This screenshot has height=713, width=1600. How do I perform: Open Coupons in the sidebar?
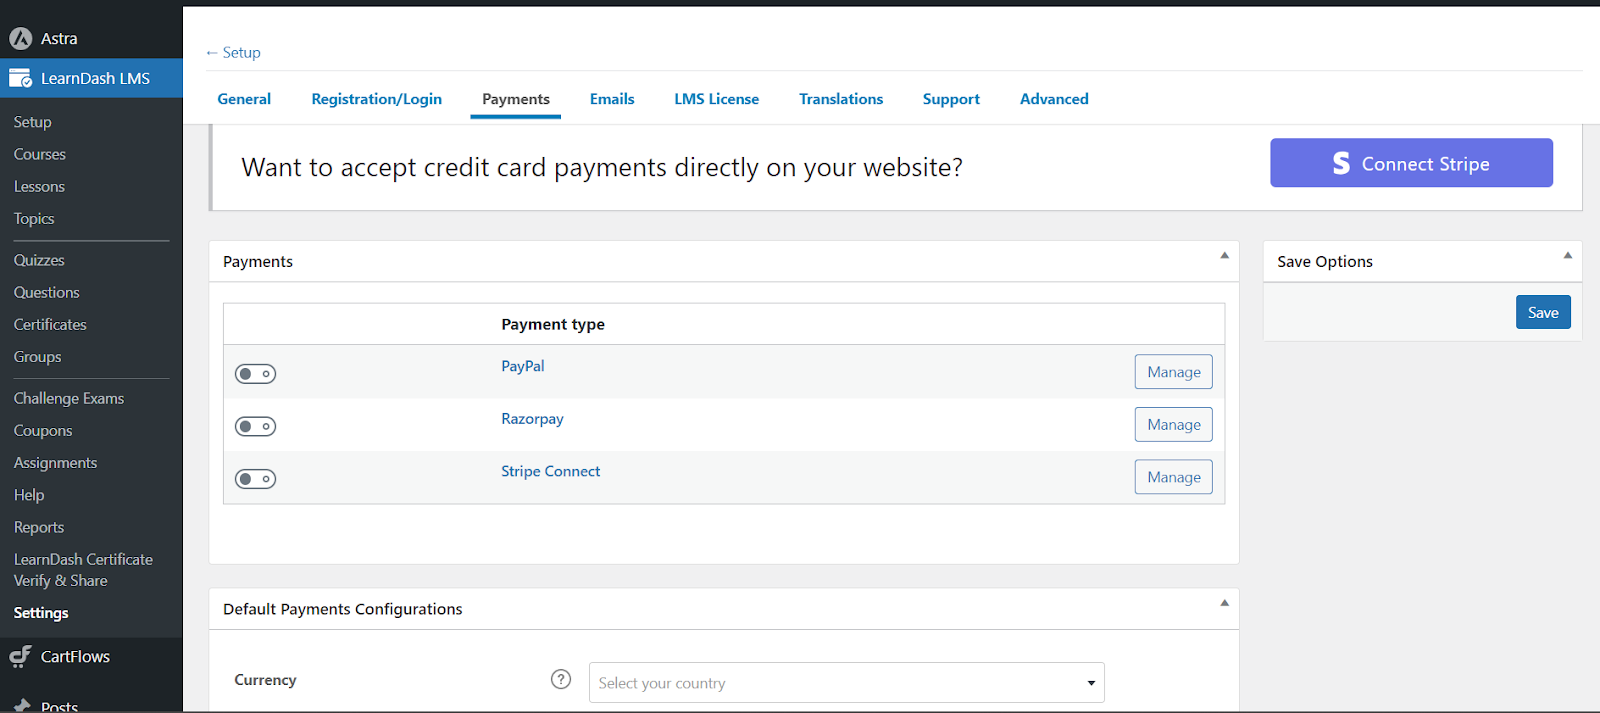coord(43,430)
